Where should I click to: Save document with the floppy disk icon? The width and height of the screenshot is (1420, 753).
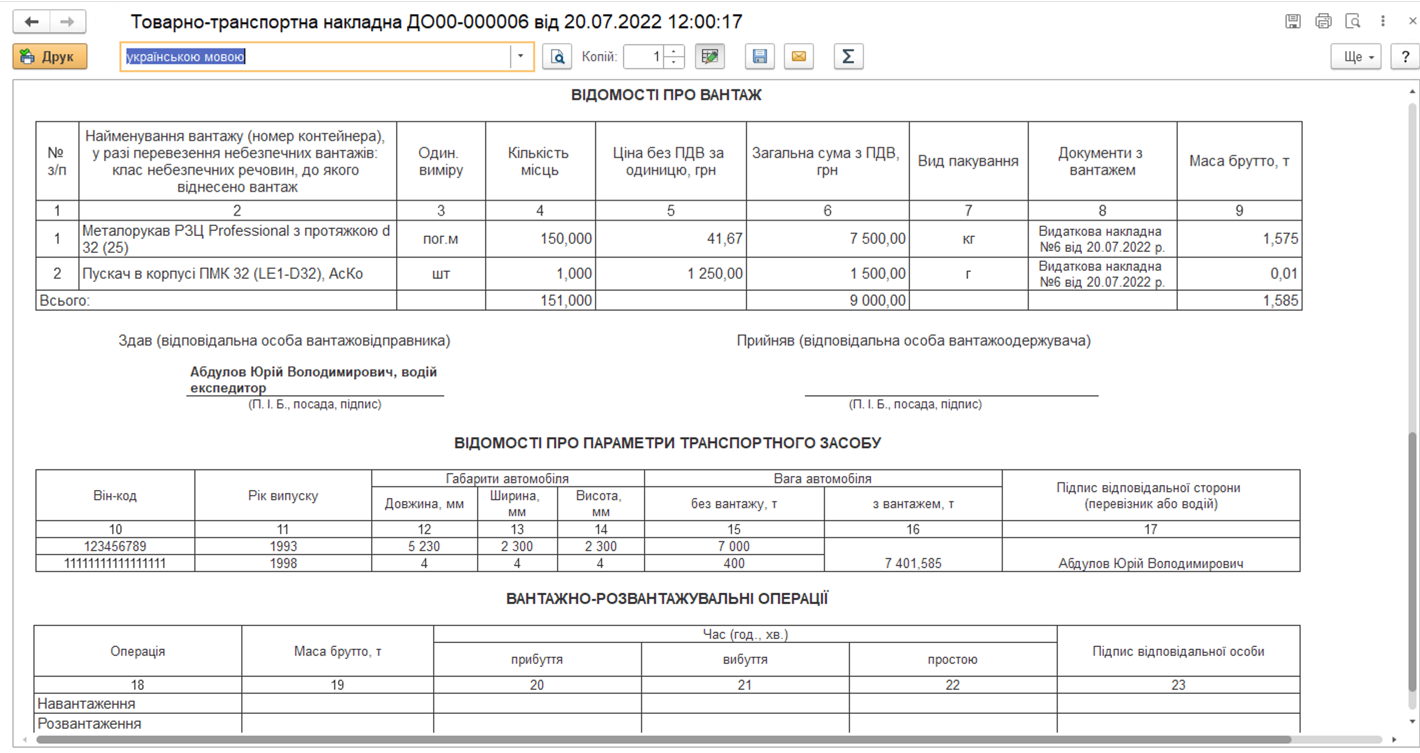pyautogui.click(x=760, y=57)
